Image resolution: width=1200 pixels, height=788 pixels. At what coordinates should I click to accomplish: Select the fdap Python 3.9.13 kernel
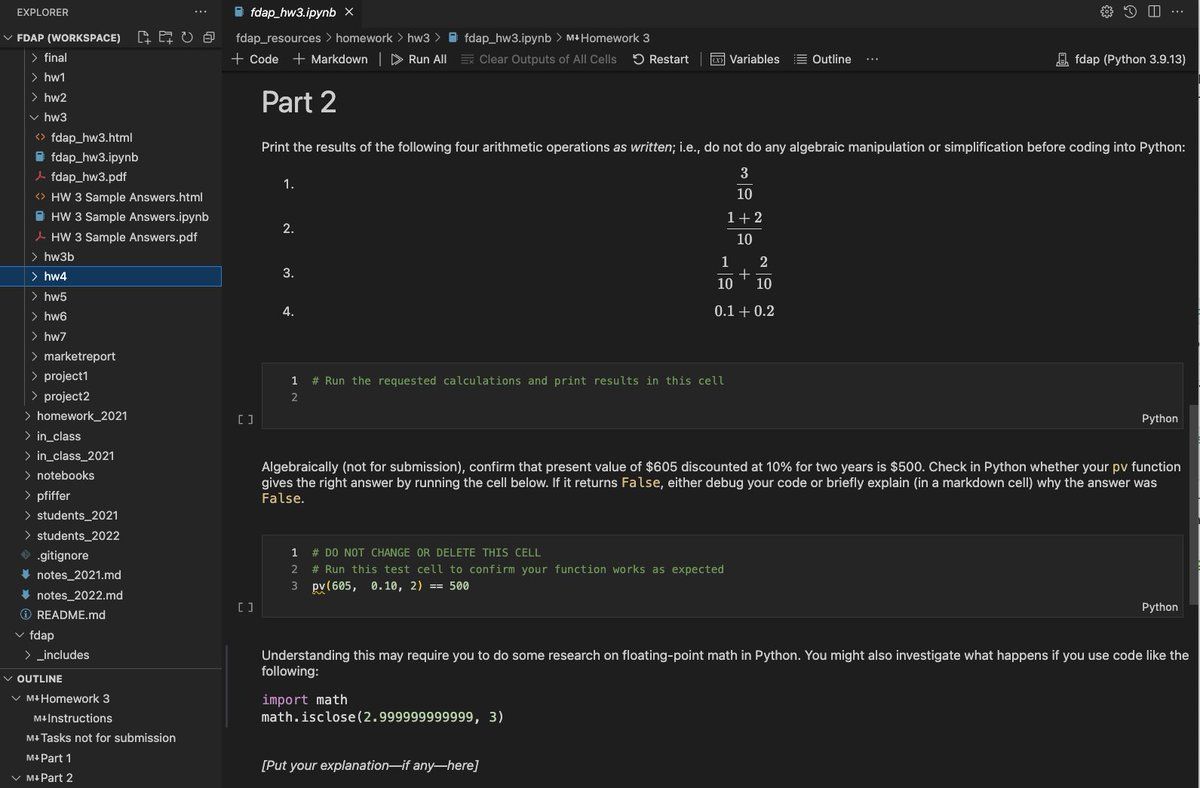click(1120, 59)
